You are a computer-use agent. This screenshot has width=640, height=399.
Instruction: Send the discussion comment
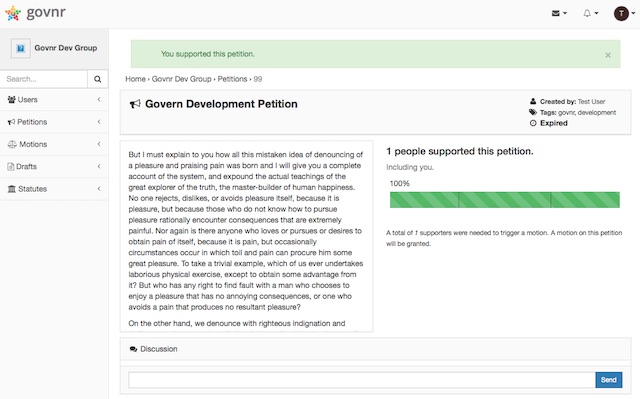pos(609,380)
